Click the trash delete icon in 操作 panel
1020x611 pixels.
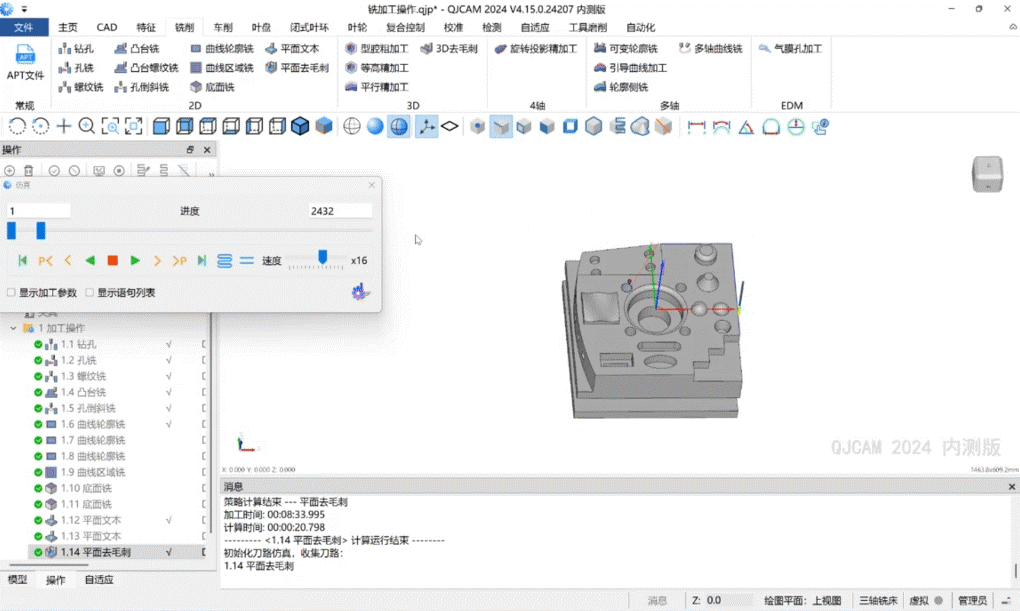point(29,171)
